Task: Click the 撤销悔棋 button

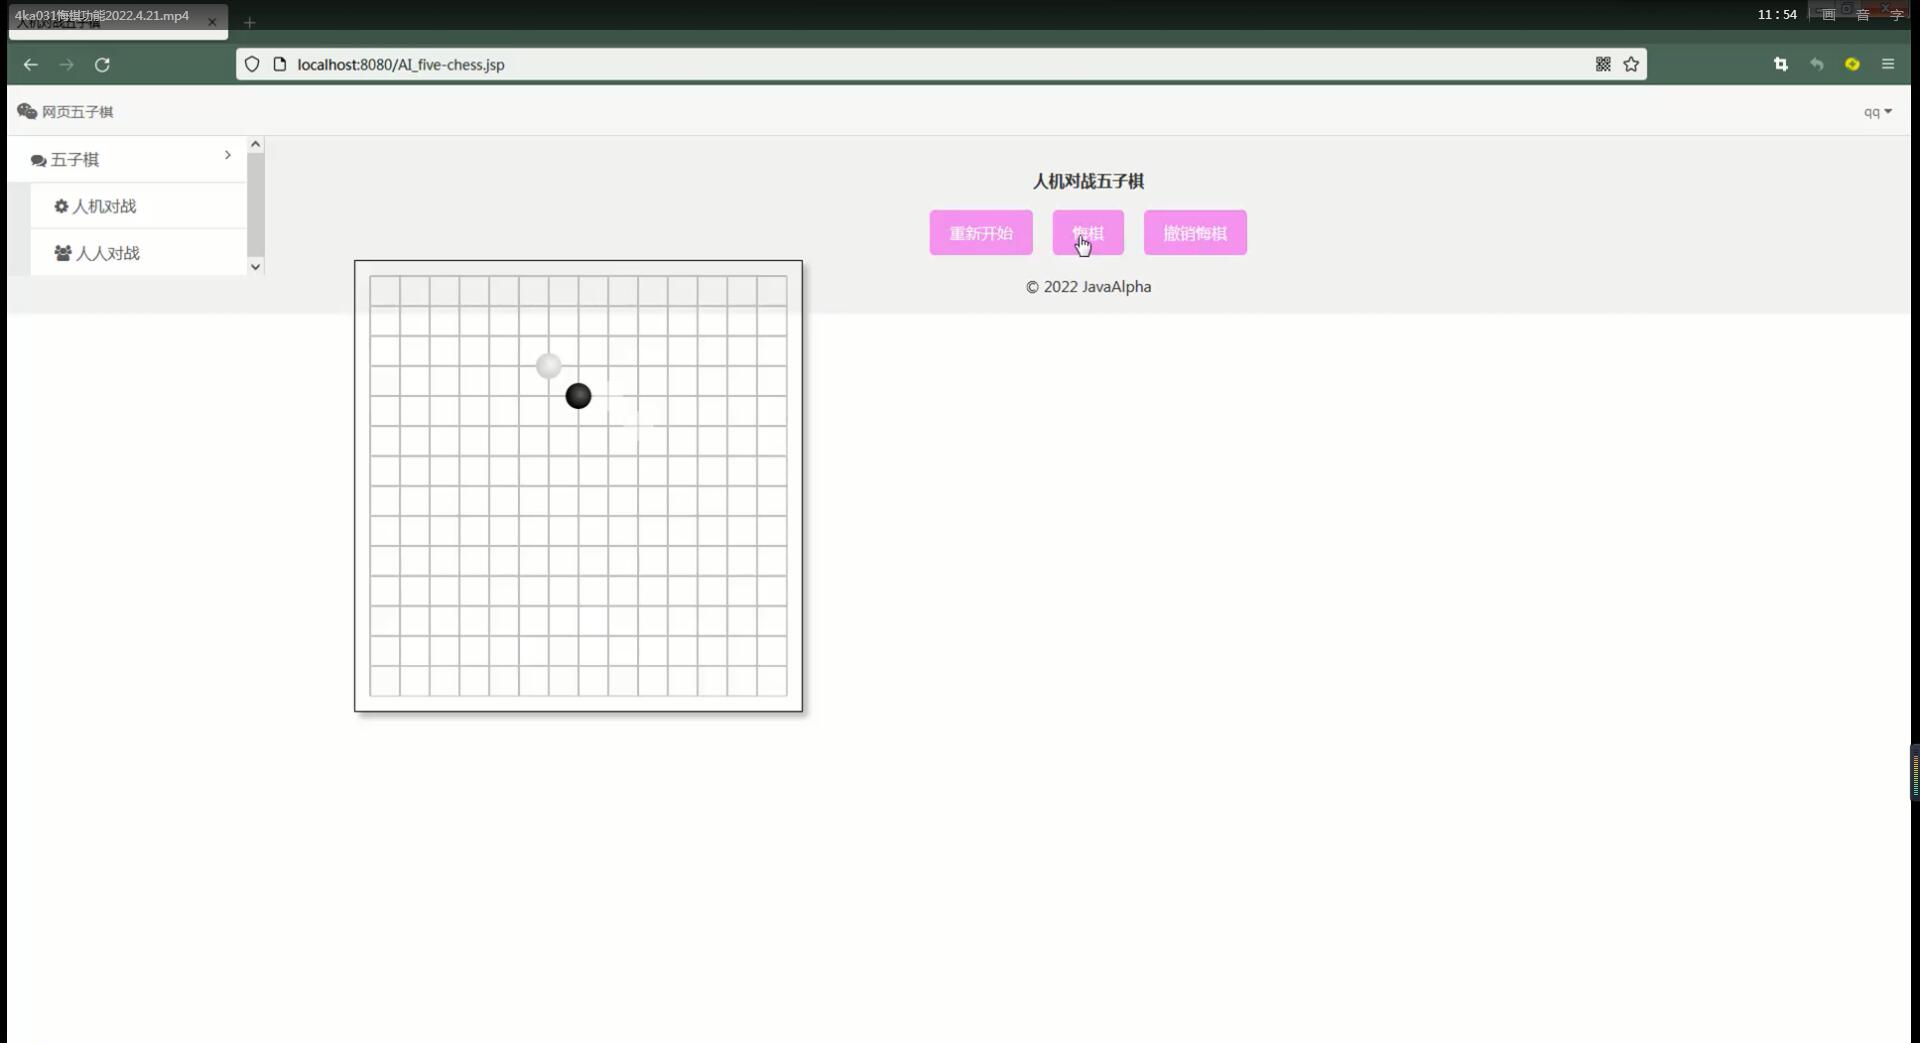Action: pyautogui.click(x=1194, y=233)
